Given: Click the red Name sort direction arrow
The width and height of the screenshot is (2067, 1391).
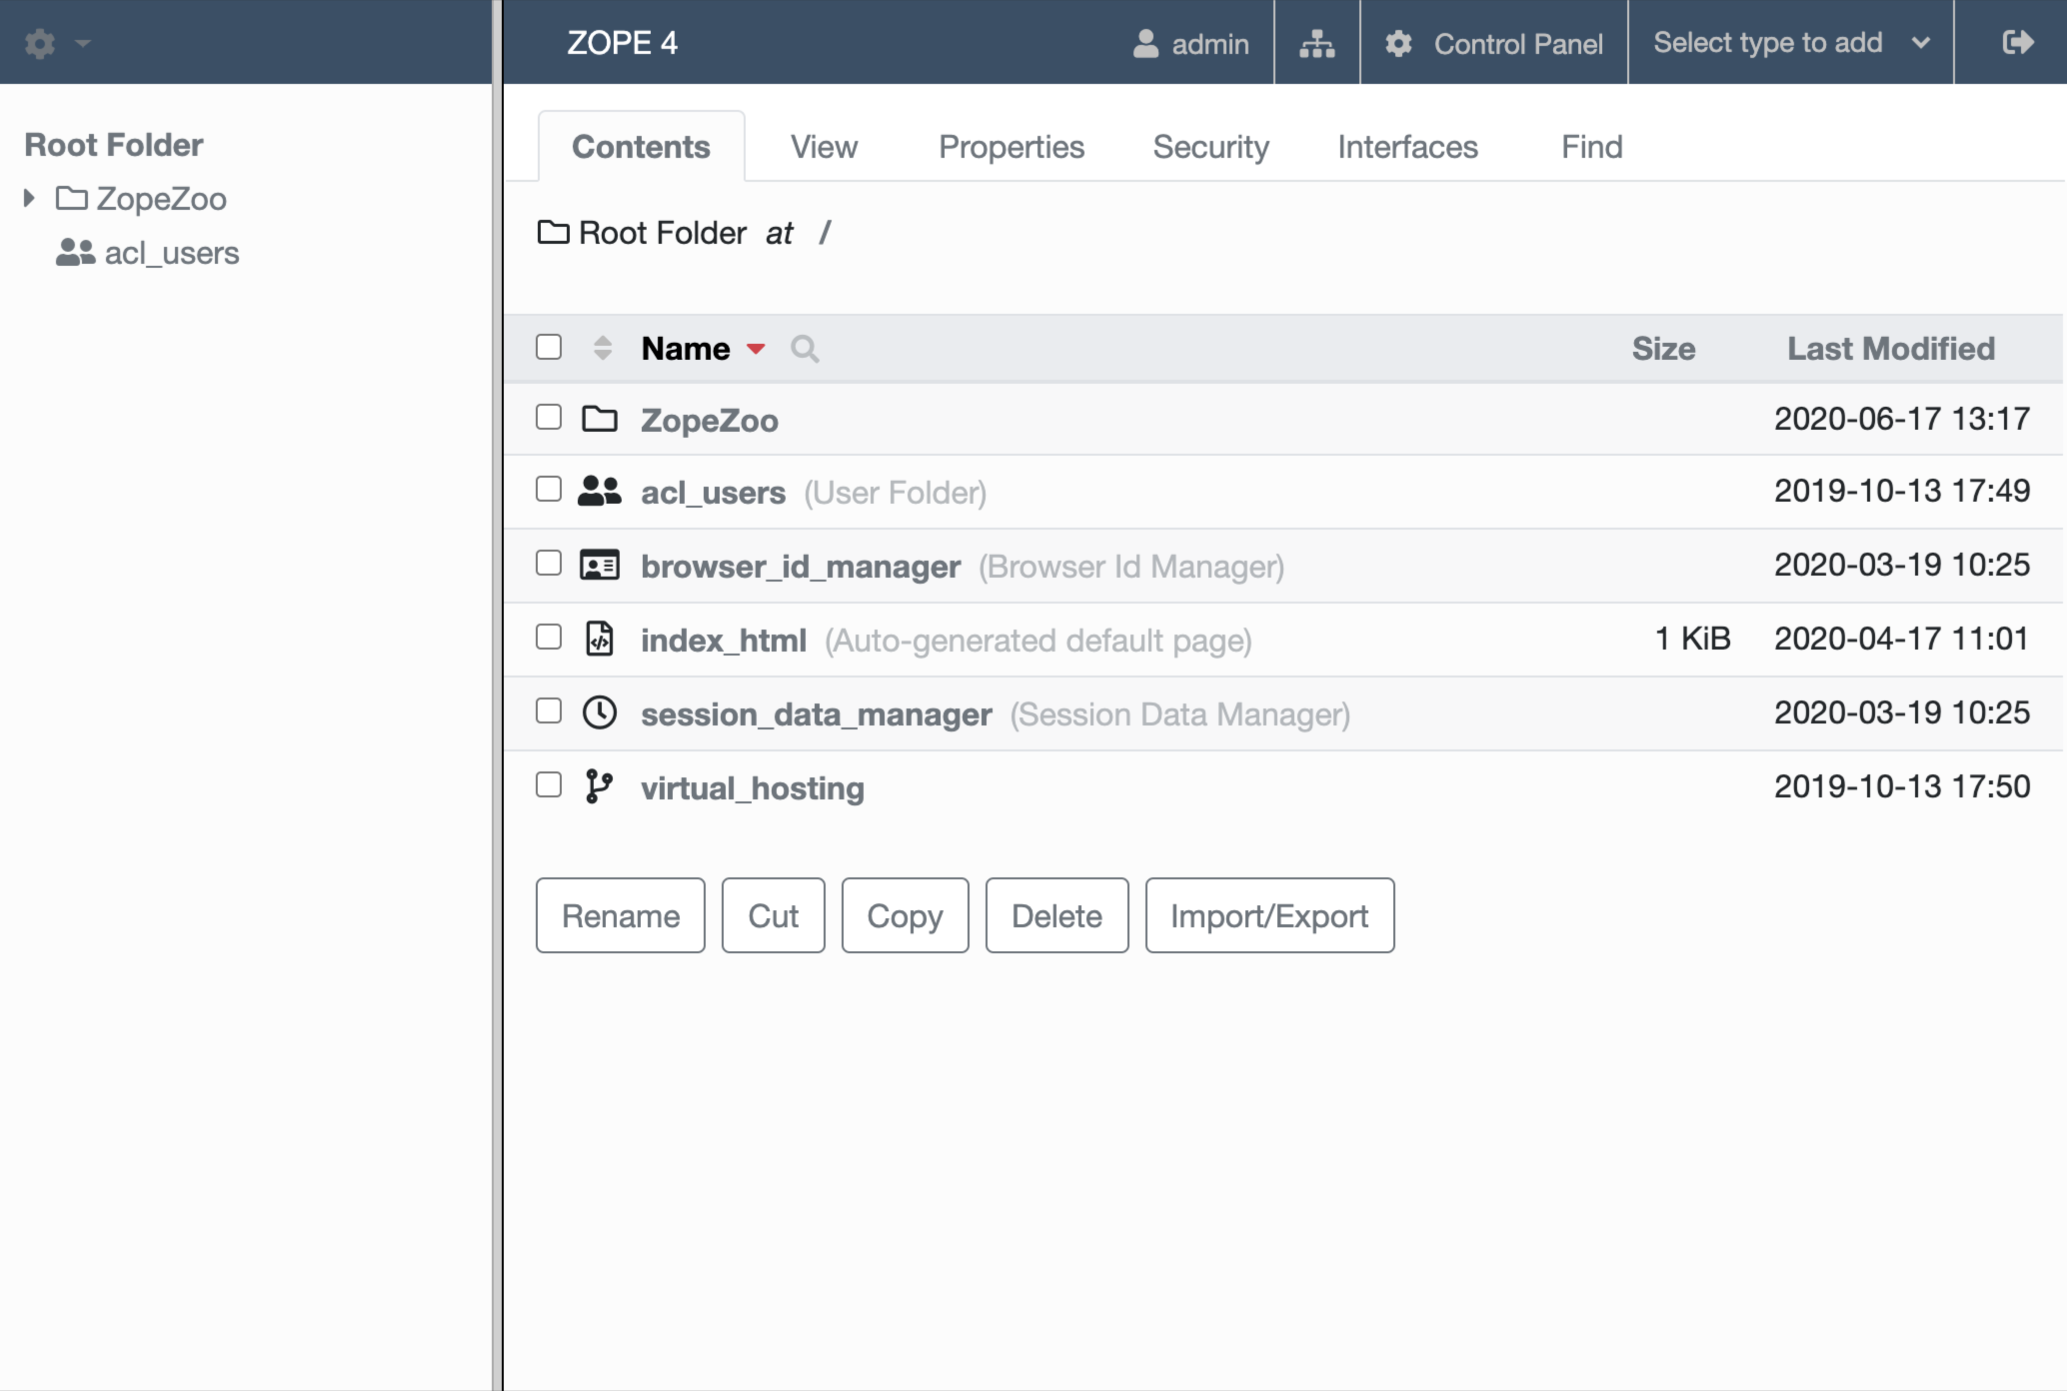Looking at the screenshot, I should pos(756,349).
